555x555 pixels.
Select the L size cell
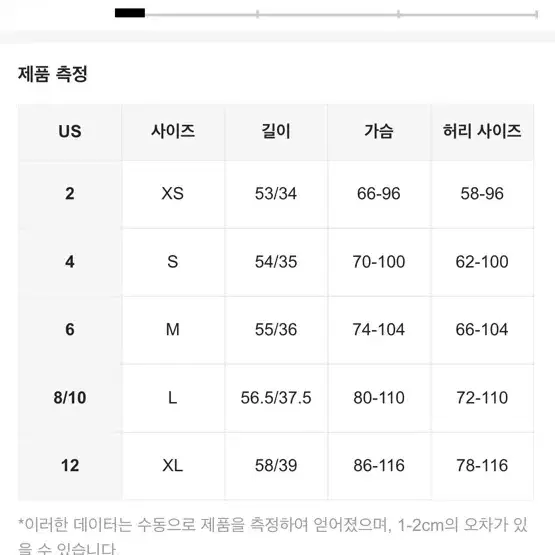click(173, 398)
